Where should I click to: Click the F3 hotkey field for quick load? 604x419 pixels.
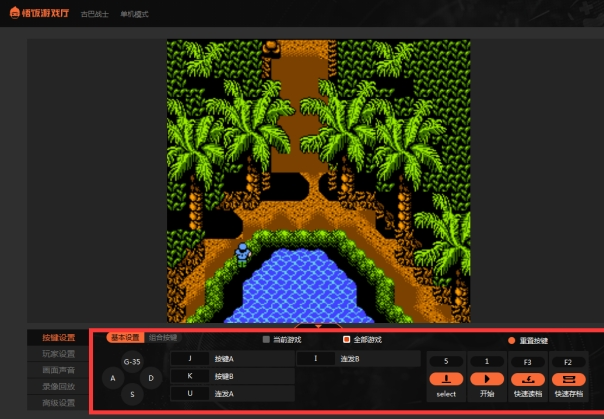527,361
